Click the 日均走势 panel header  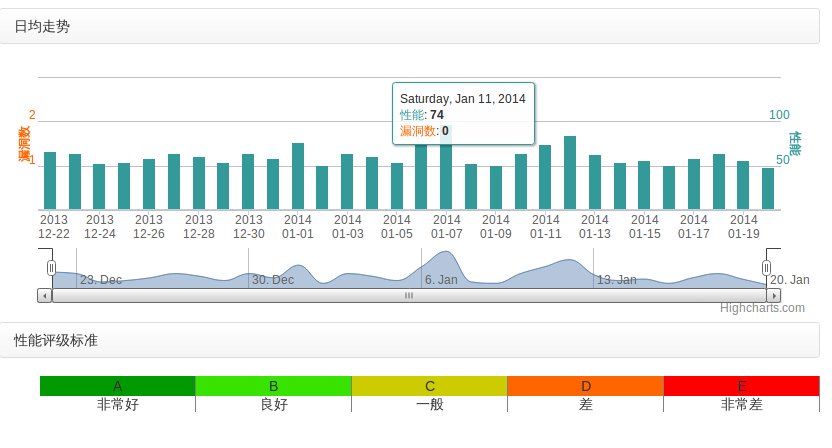(410, 26)
